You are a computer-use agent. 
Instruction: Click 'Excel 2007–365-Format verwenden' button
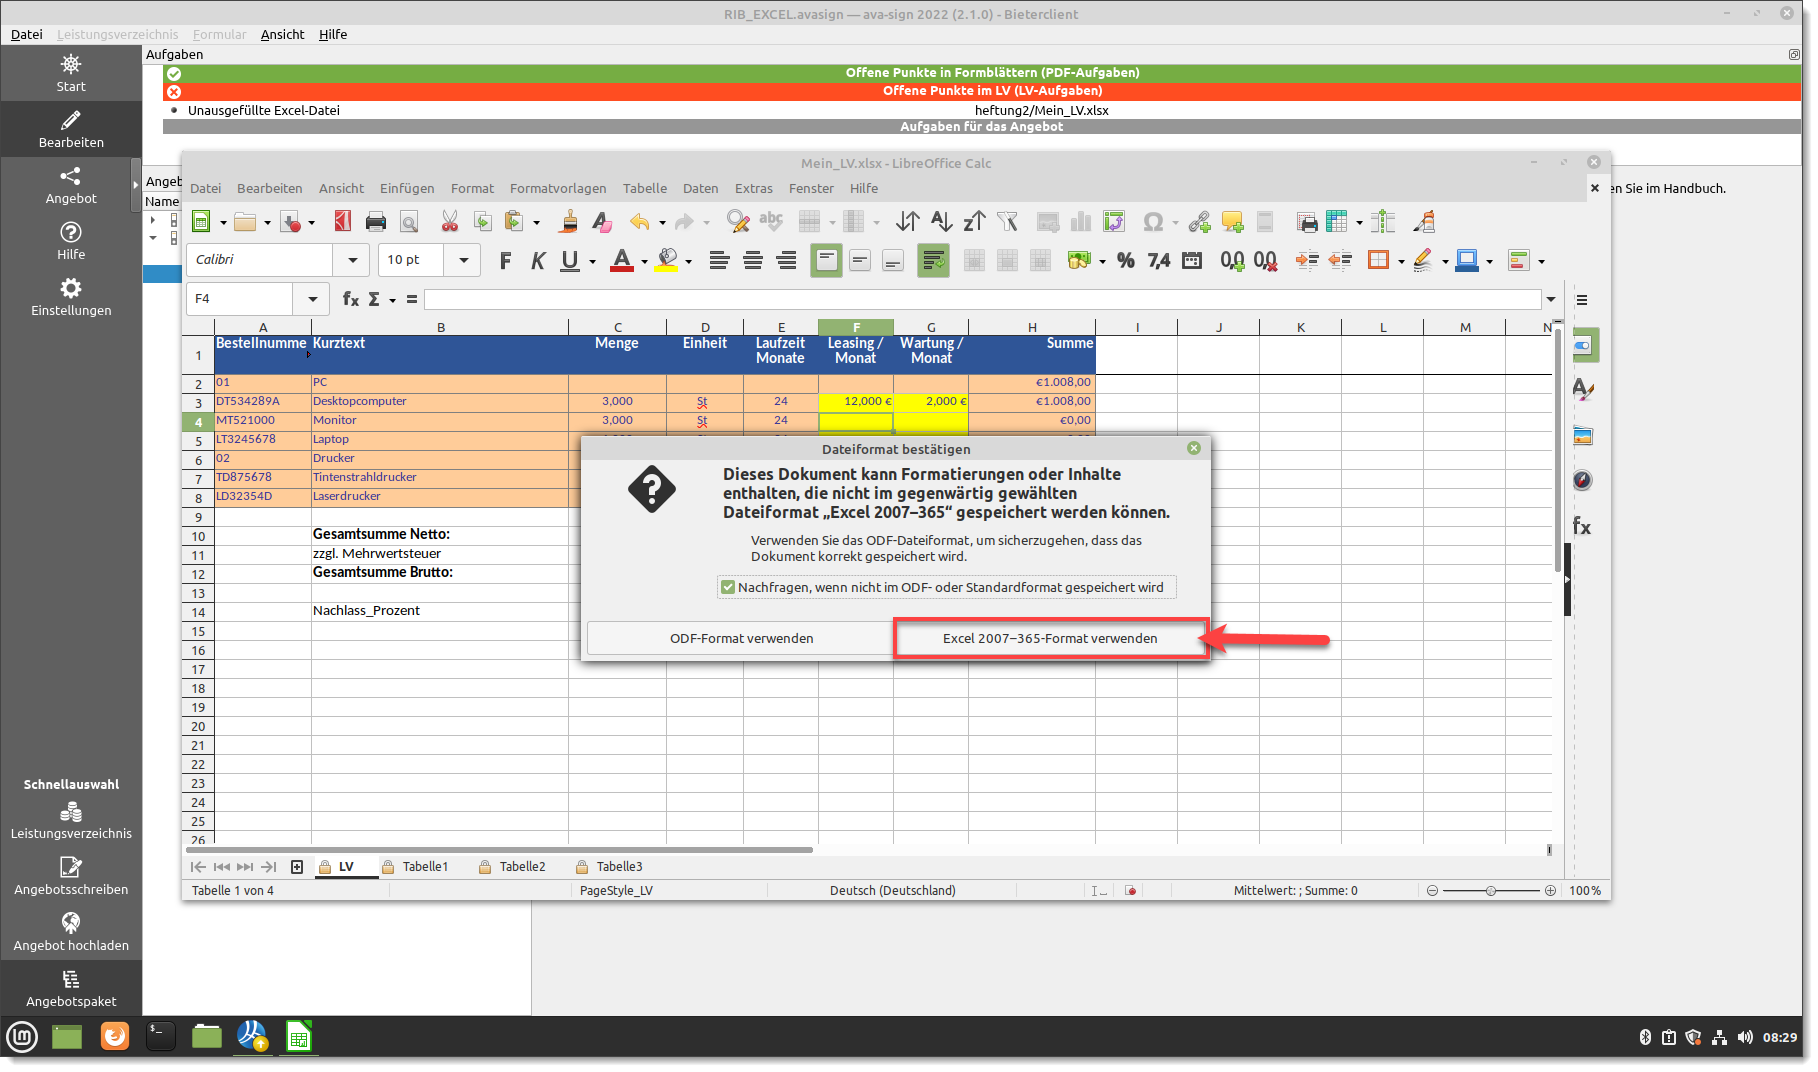tap(1050, 638)
